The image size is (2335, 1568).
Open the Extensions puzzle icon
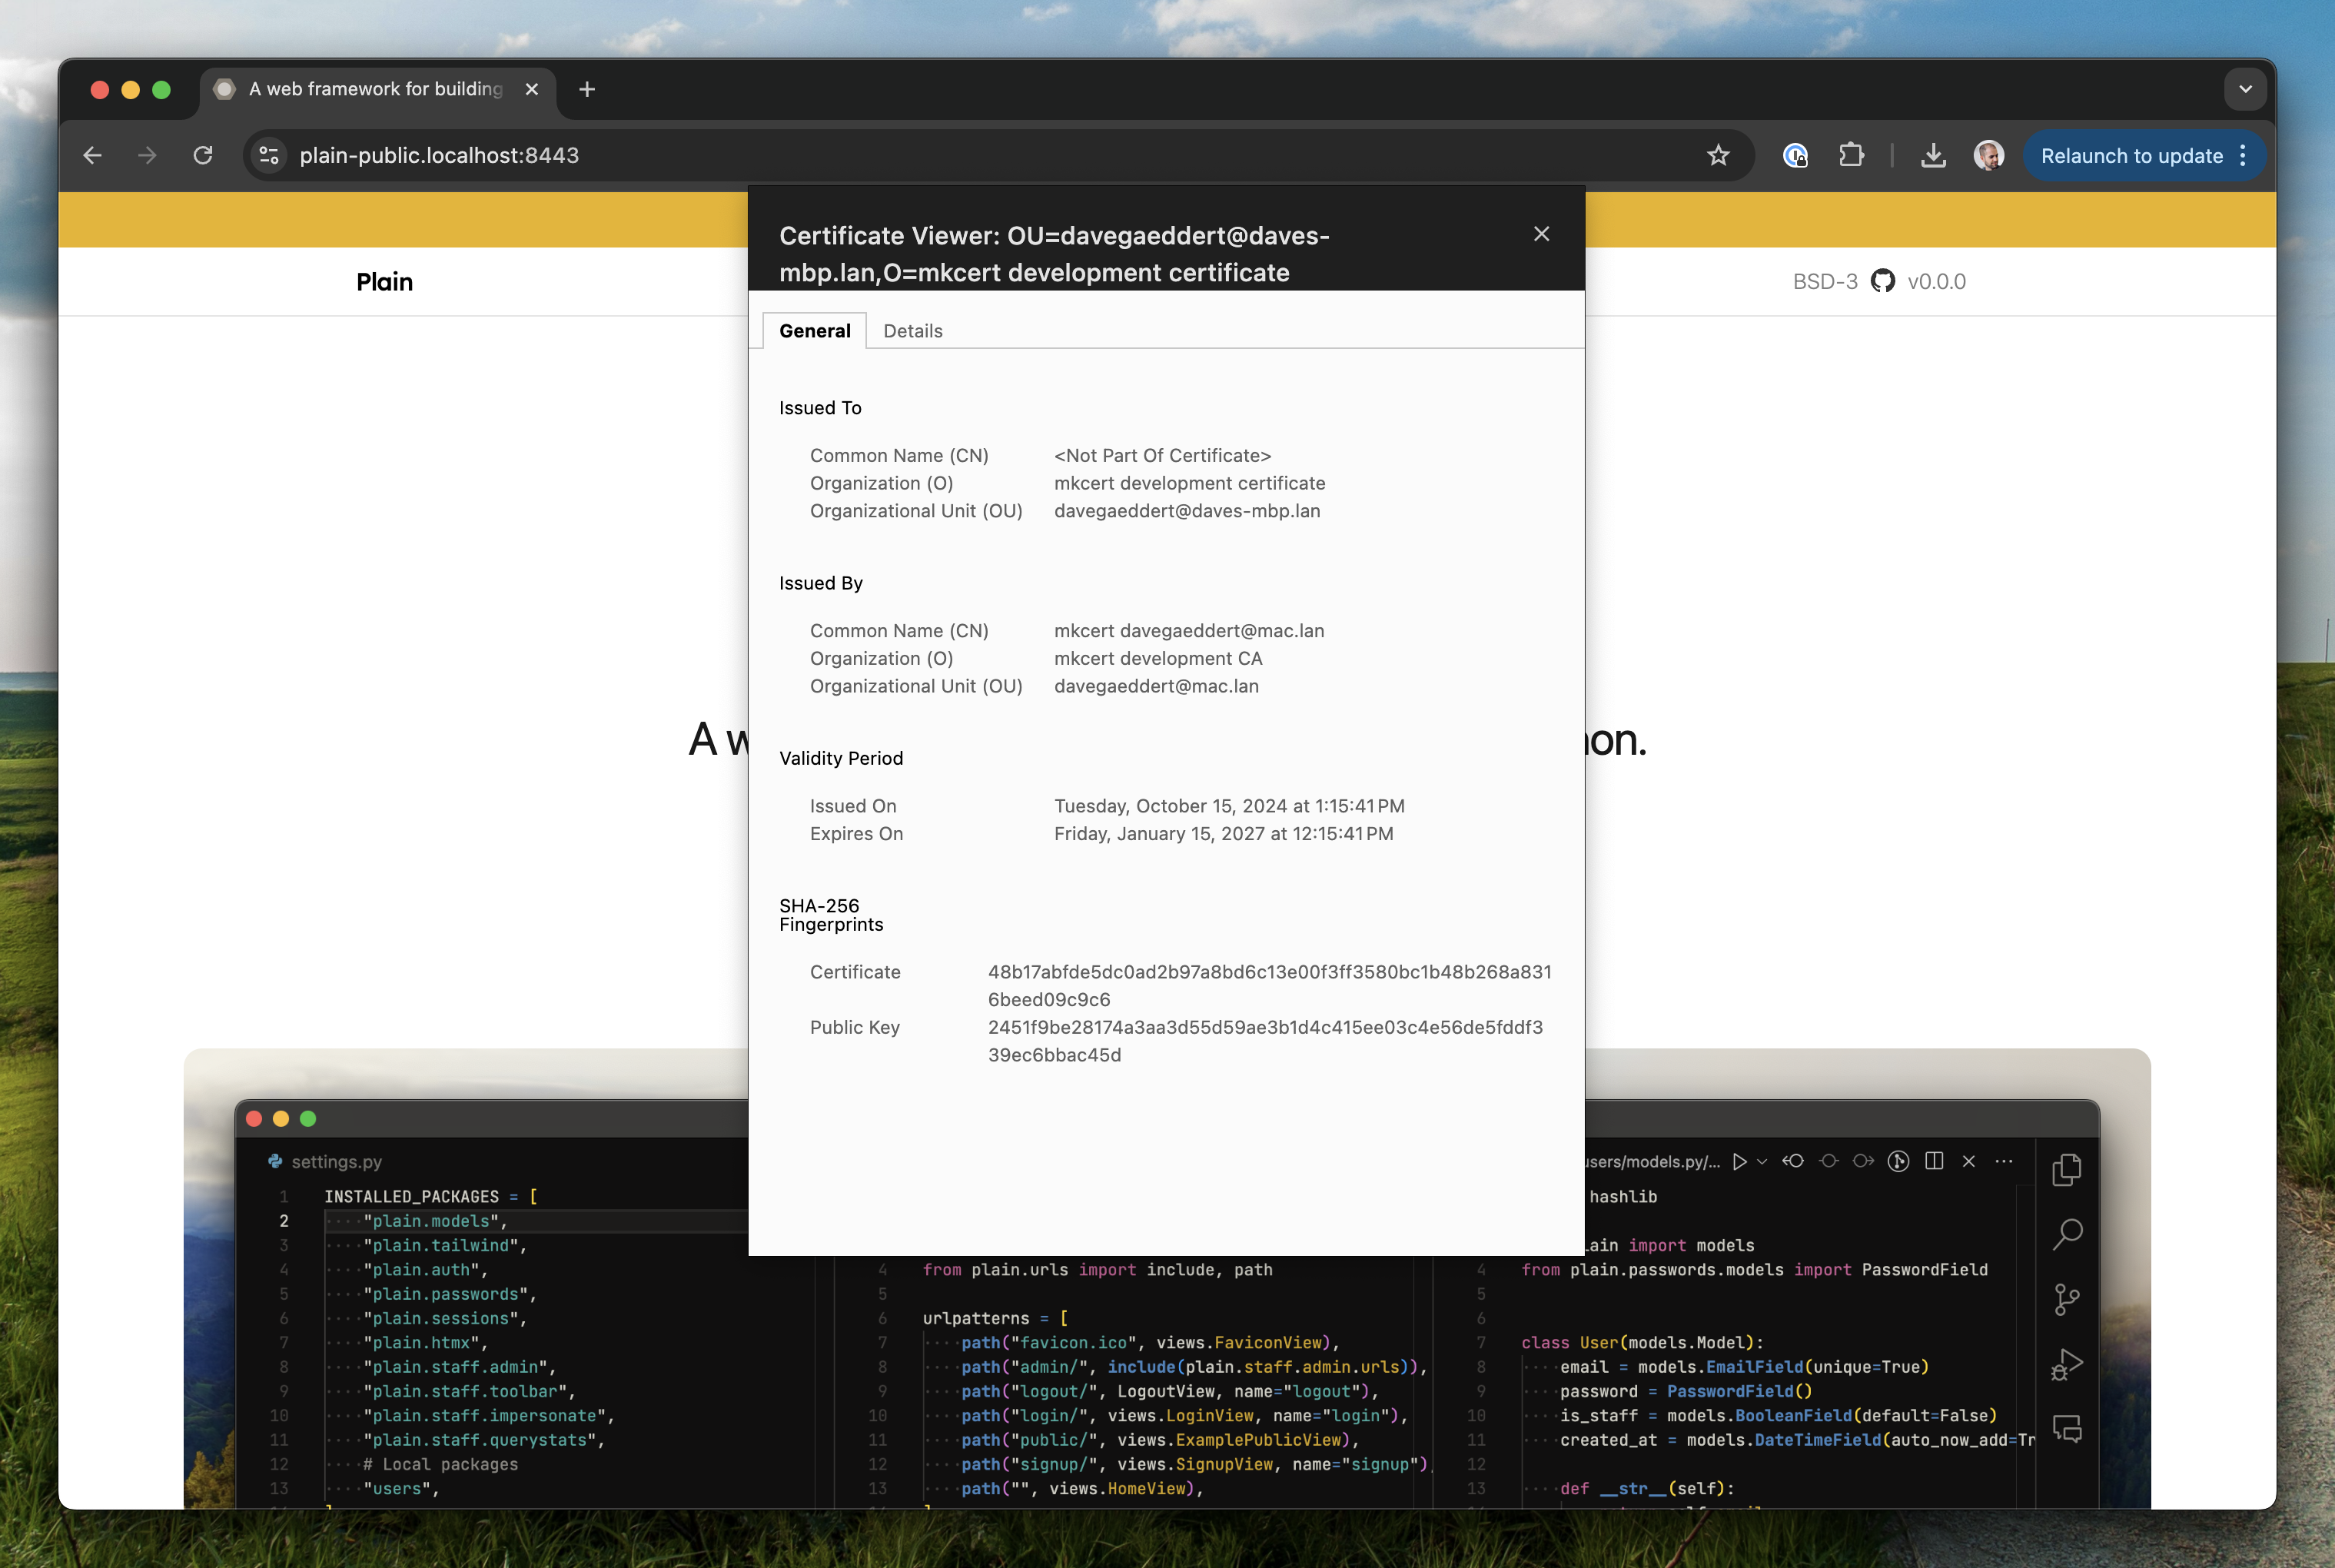click(1850, 155)
